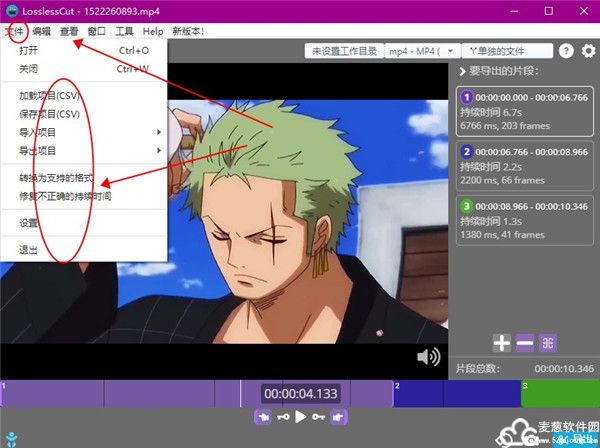The width and height of the screenshot is (600, 448).
Task: Jump to next keyframe (right key icon)
Action: (x=318, y=417)
